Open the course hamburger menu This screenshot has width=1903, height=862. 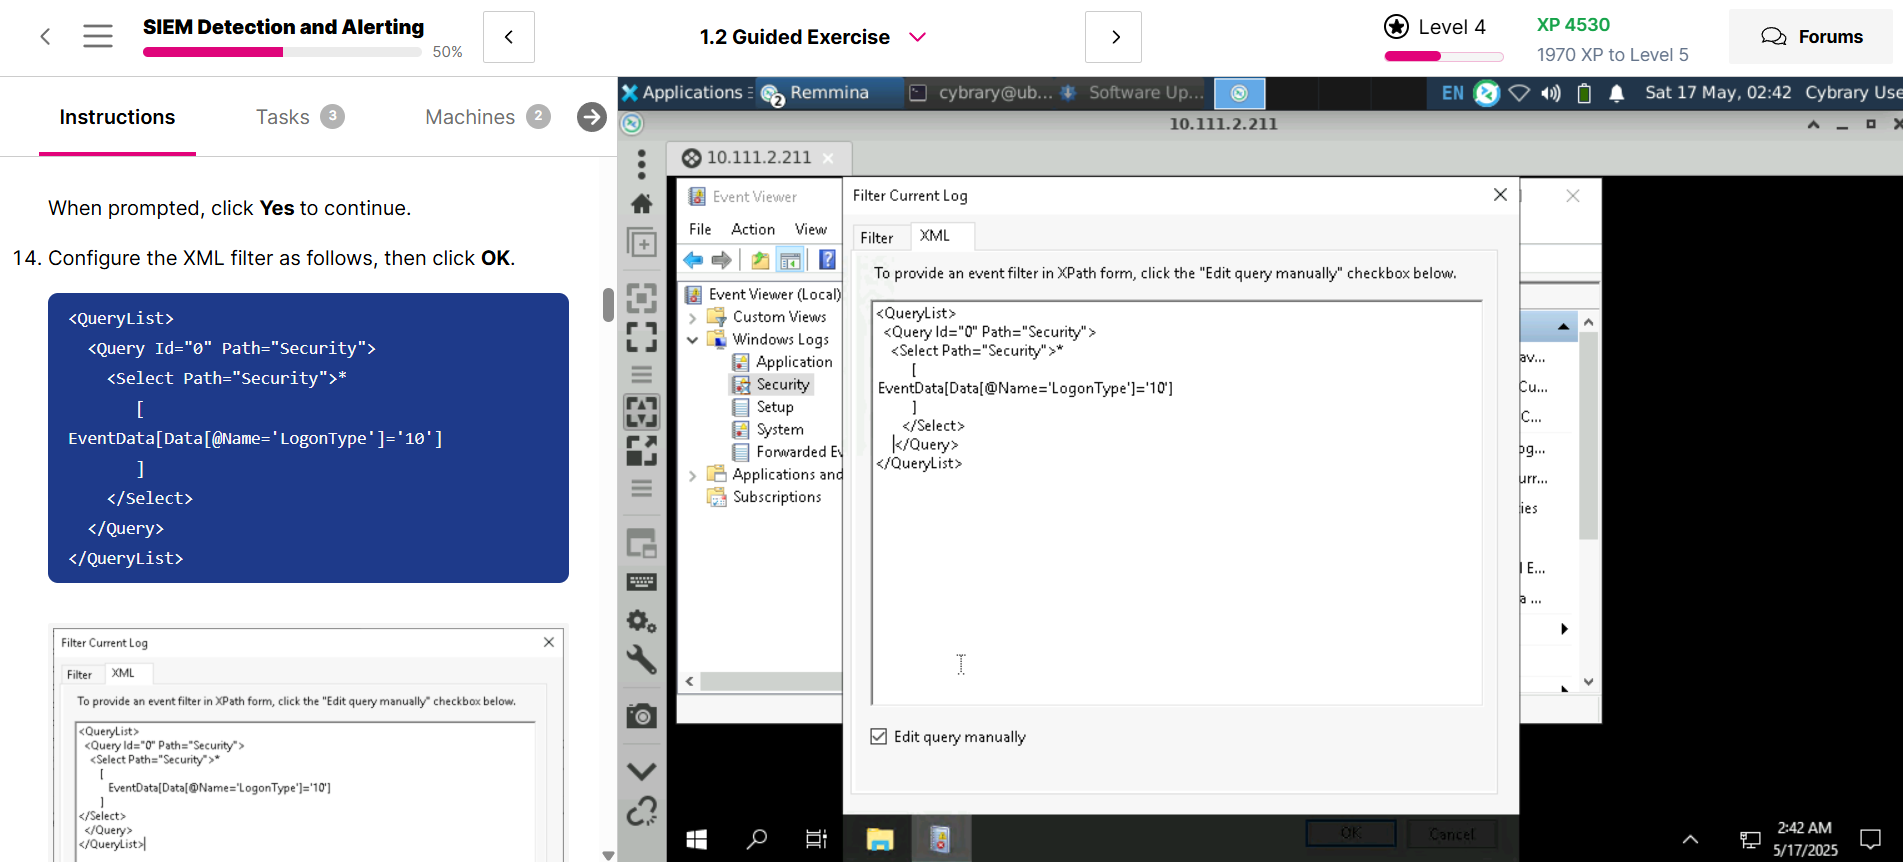pos(98,37)
